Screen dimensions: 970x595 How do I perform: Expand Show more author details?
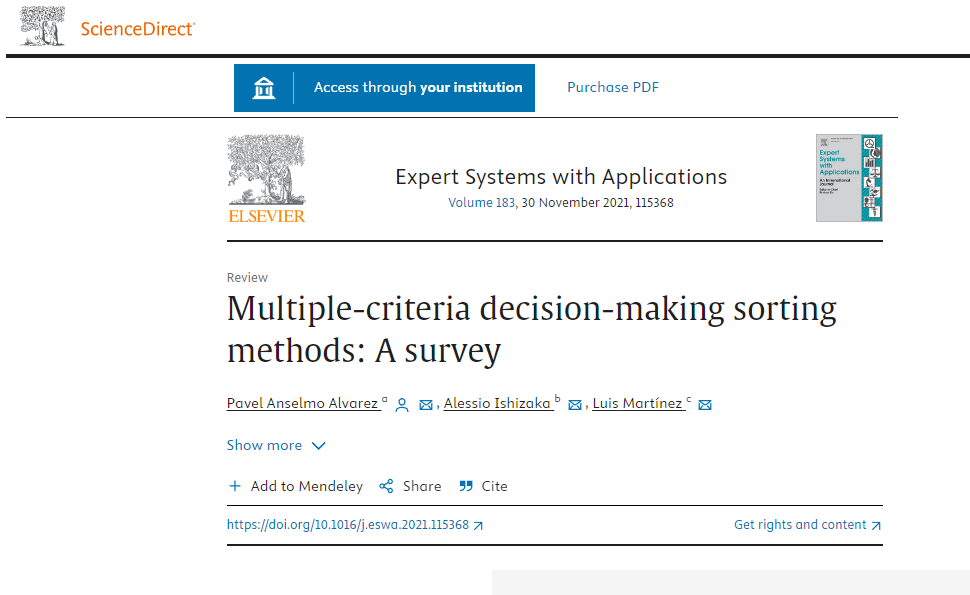point(265,446)
